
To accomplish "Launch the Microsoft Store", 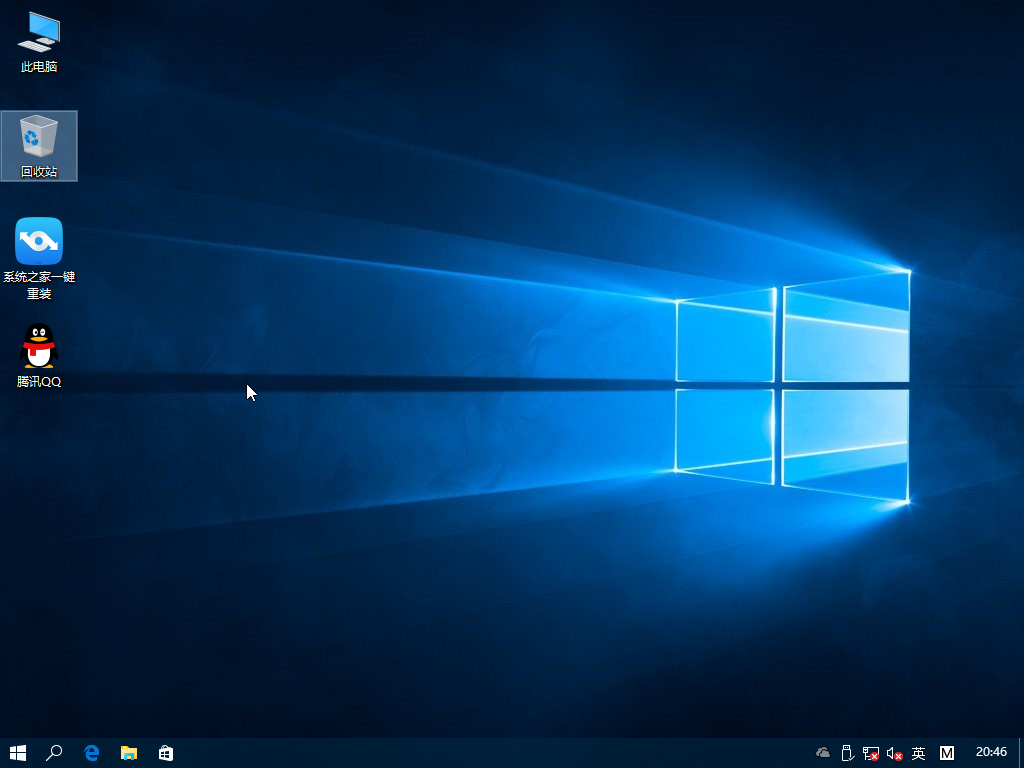I will tap(166, 753).
